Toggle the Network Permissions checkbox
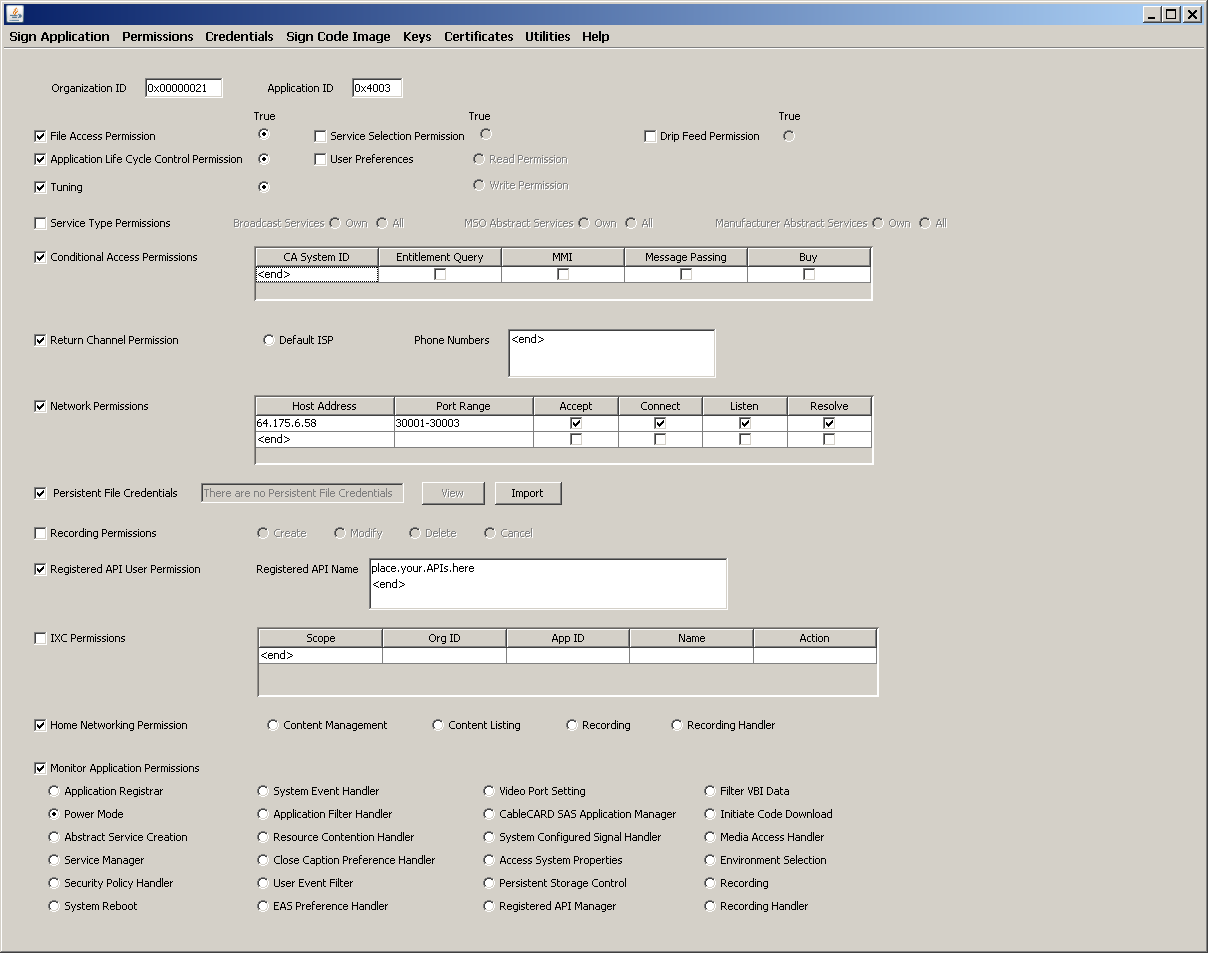1208x953 pixels. pos(40,406)
